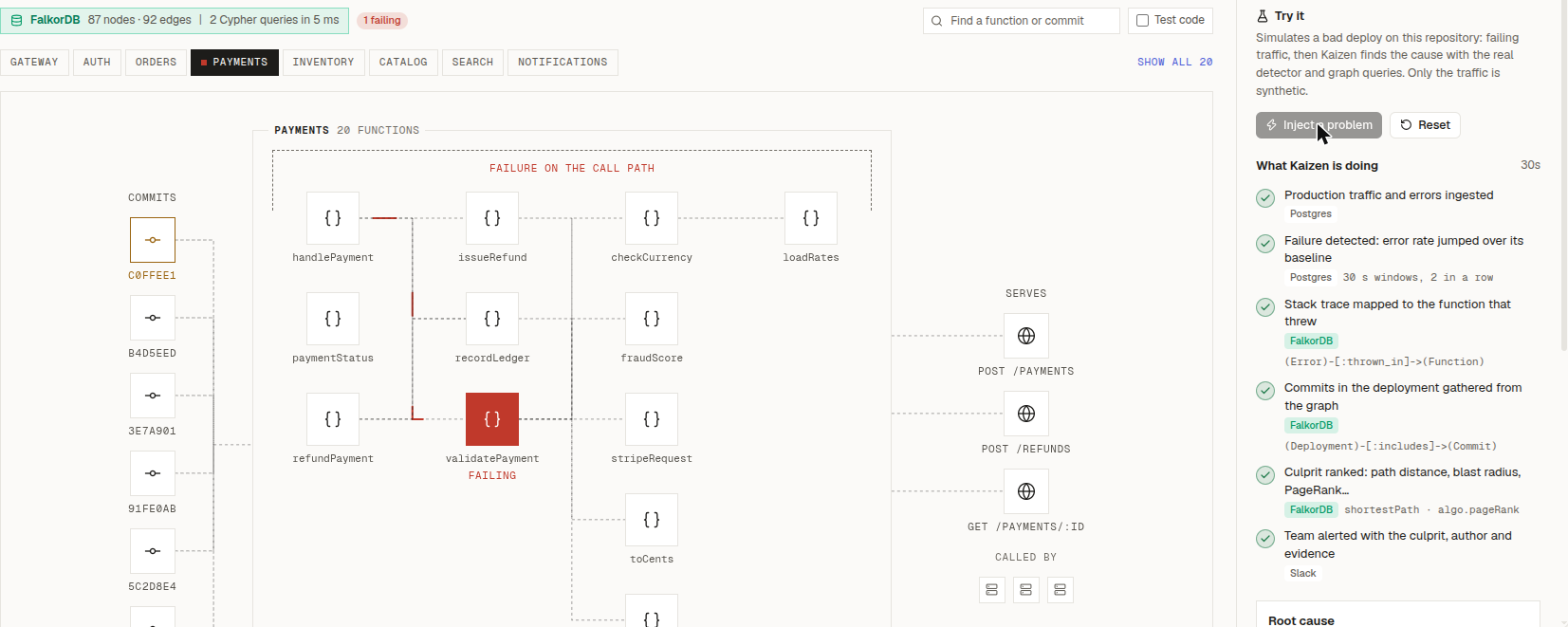Select the toCents function node
This screenshot has height=627, width=1568.
tap(651, 520)
